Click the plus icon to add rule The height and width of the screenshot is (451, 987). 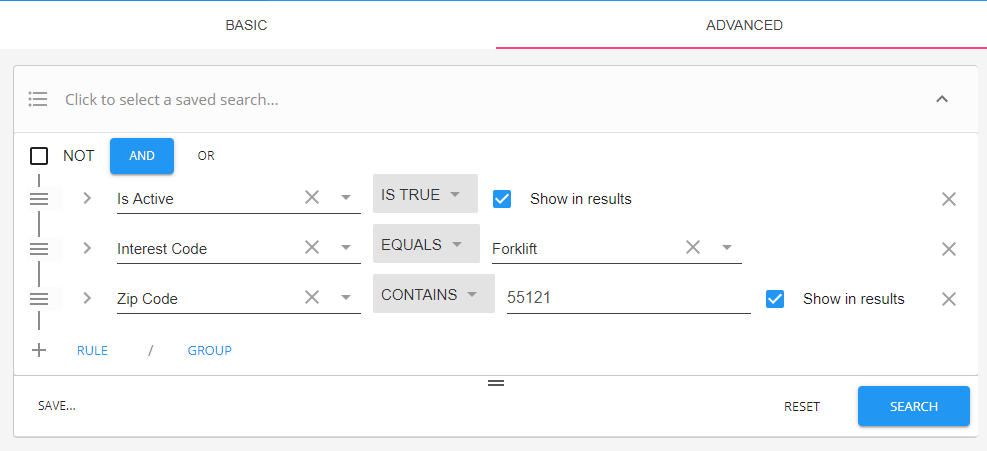[x=39, y=351]
